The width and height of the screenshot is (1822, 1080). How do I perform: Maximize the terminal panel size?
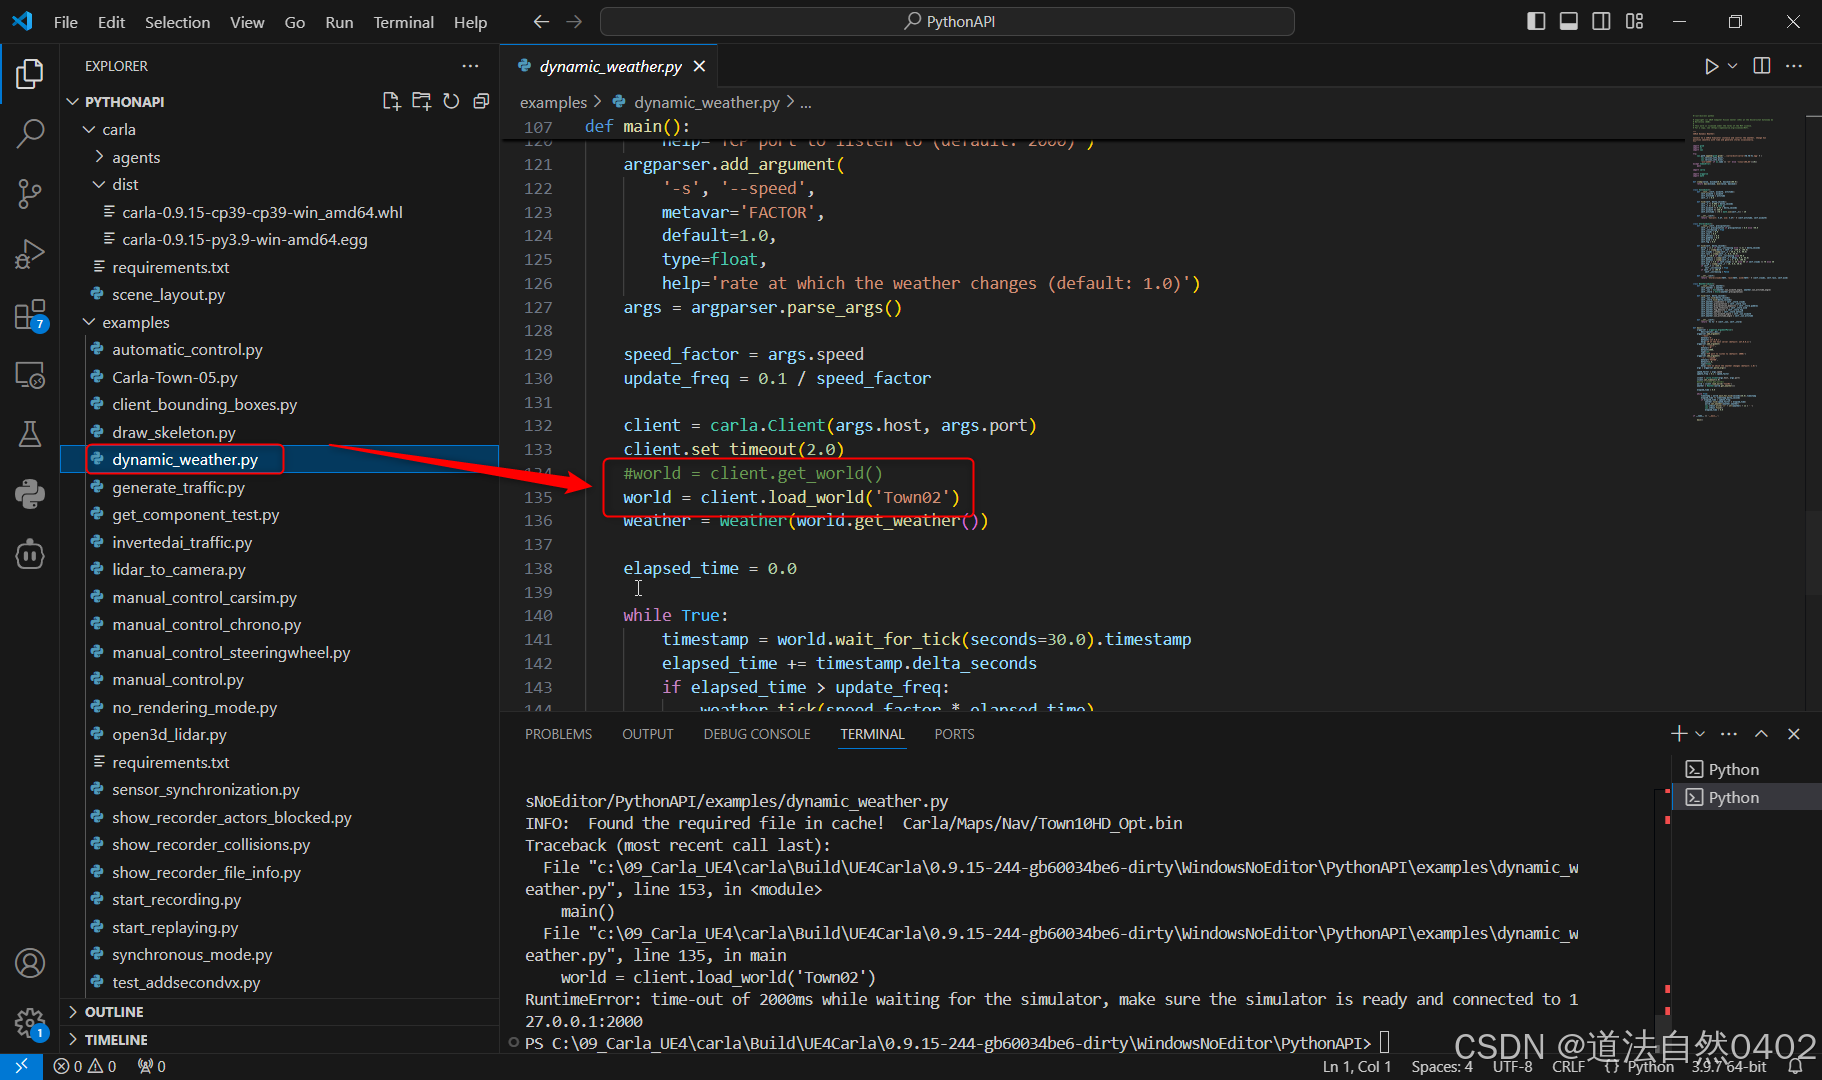(1762, 734)
